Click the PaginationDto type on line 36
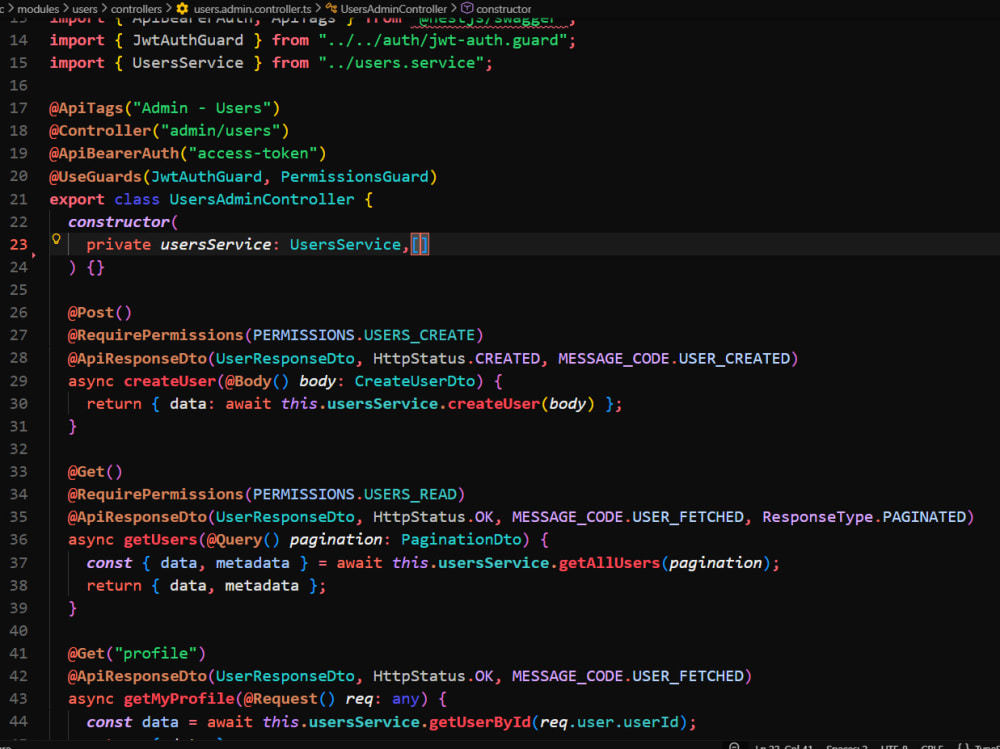Screen dimensions: 1000x749 point(461,540)
